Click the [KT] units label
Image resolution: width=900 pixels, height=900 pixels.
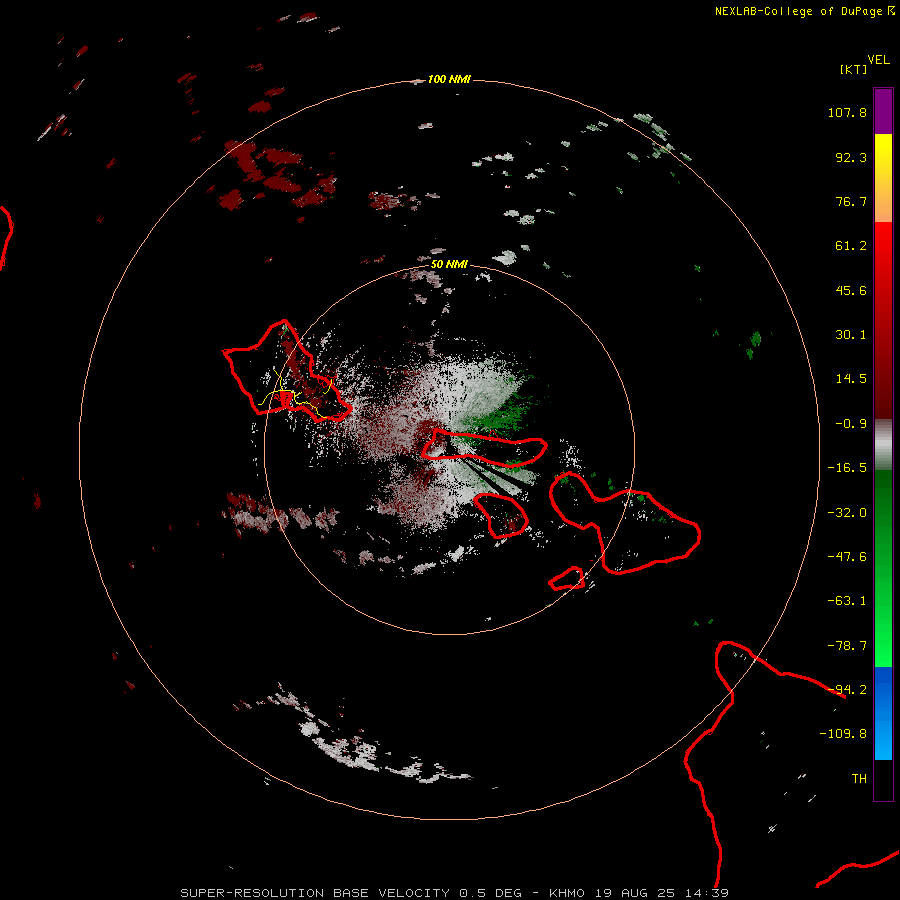point(854,69)
